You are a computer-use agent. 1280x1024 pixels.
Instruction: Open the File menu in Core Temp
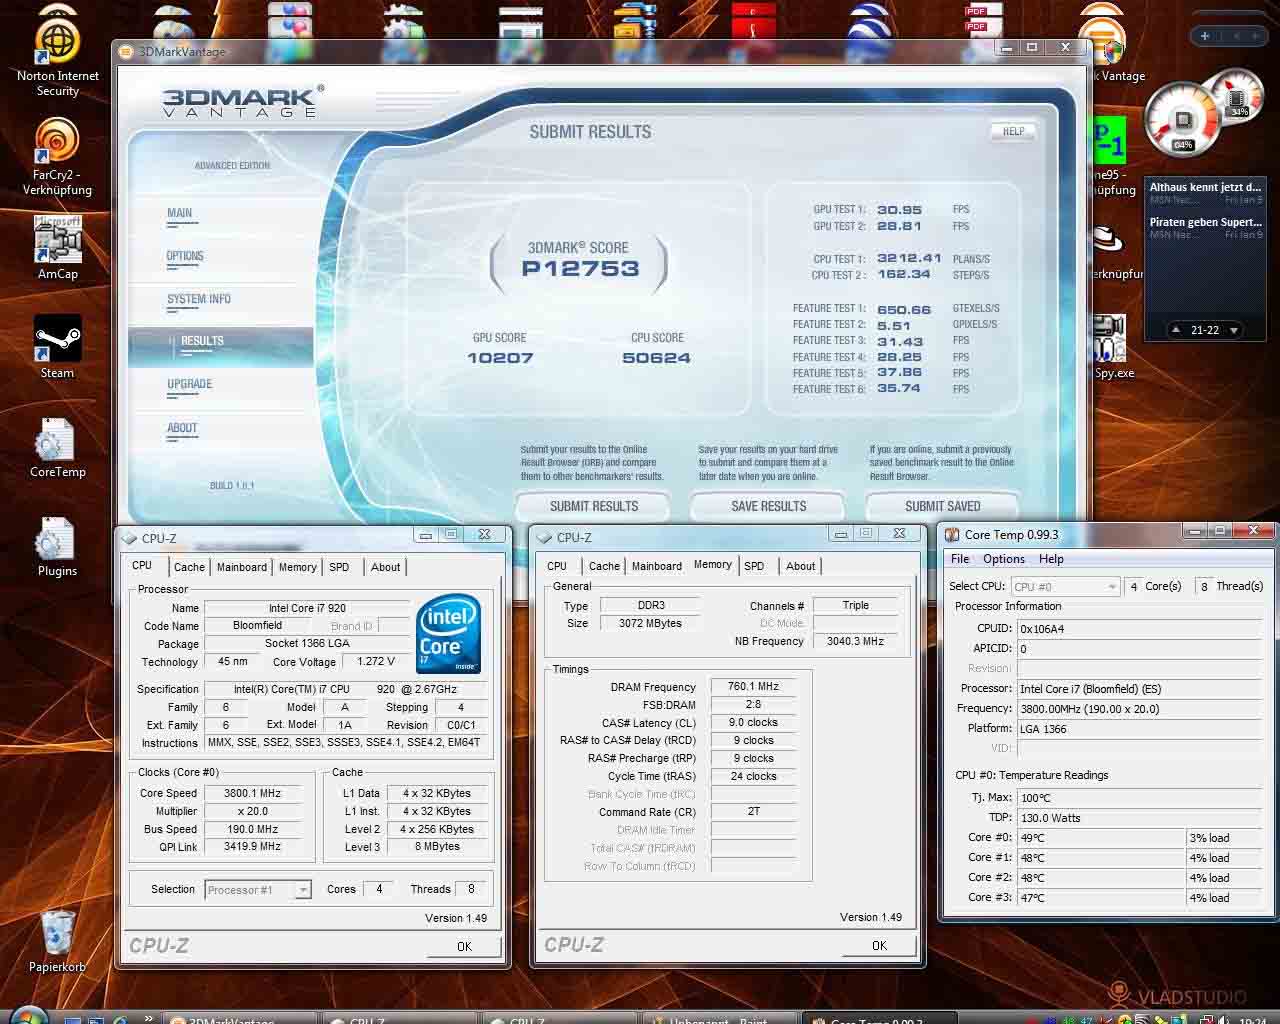(x=960, y=559)
